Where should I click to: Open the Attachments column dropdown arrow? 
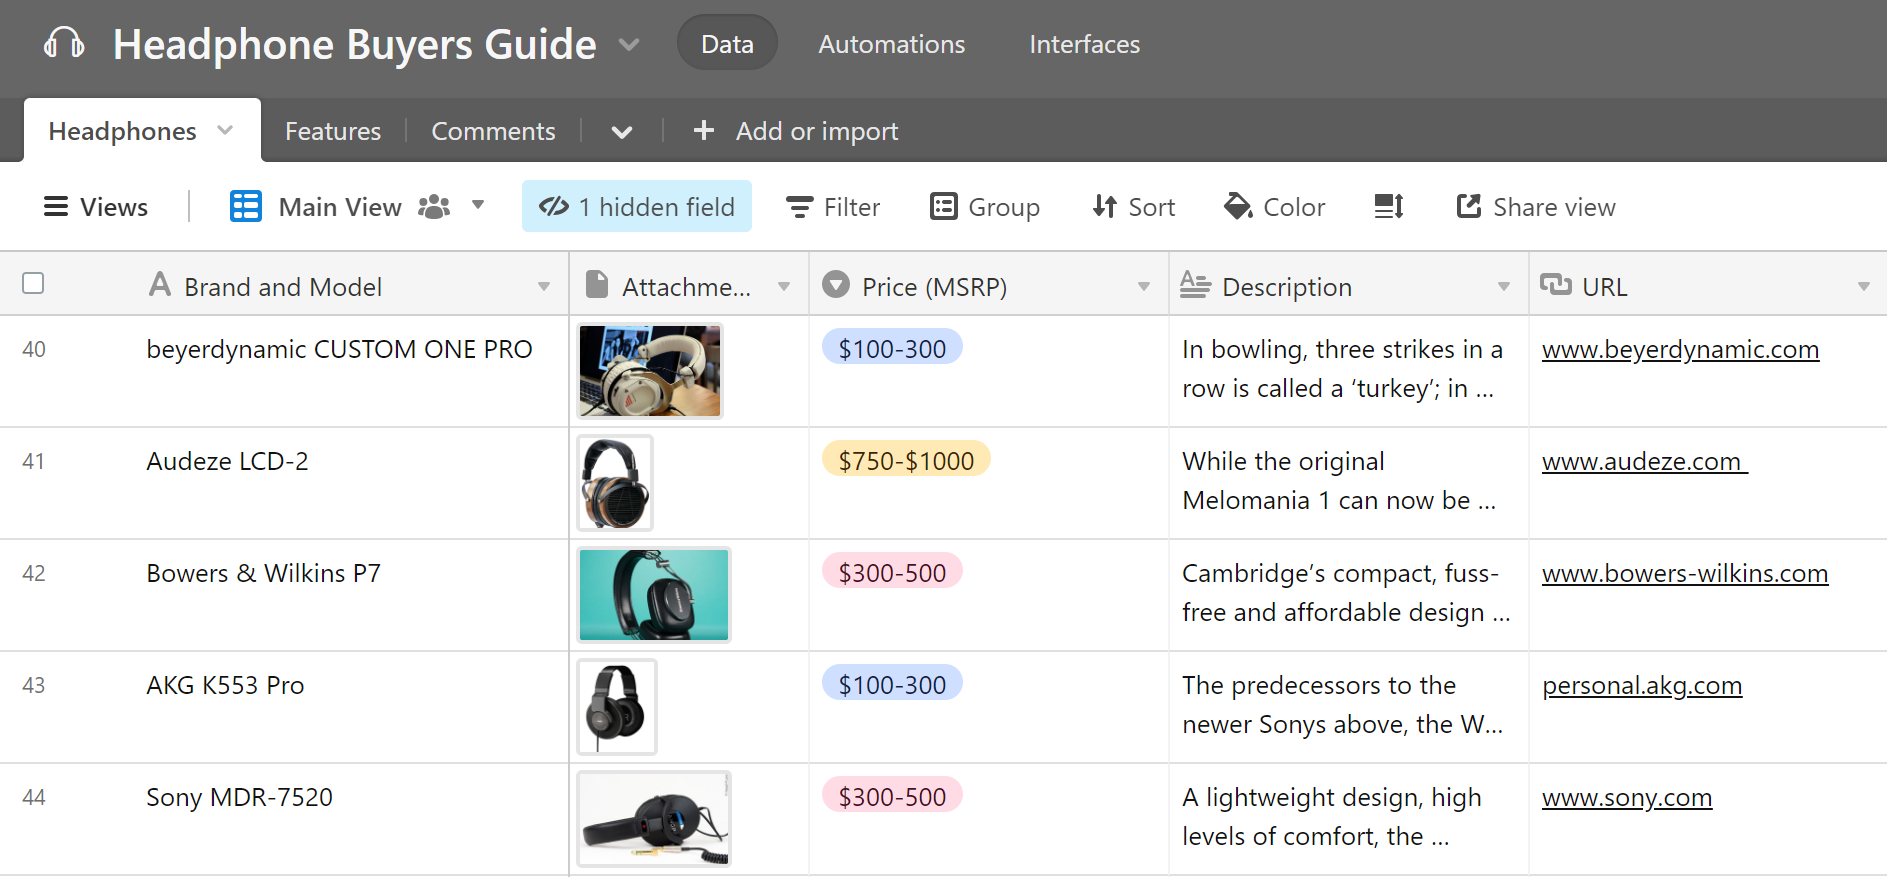point(784,286)
